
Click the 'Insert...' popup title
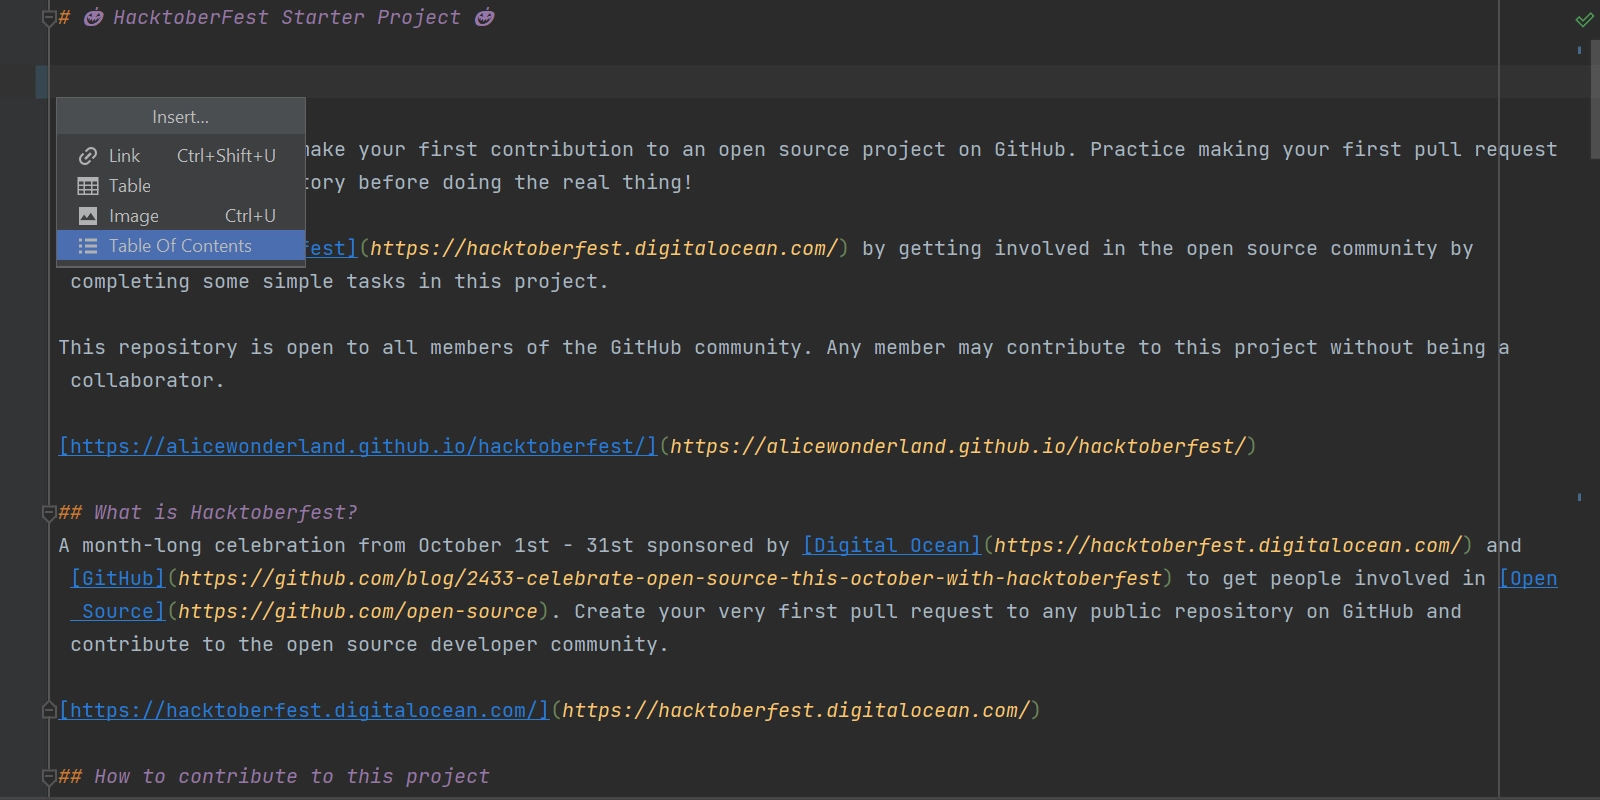pyautogui.click(x=181, y=117)
